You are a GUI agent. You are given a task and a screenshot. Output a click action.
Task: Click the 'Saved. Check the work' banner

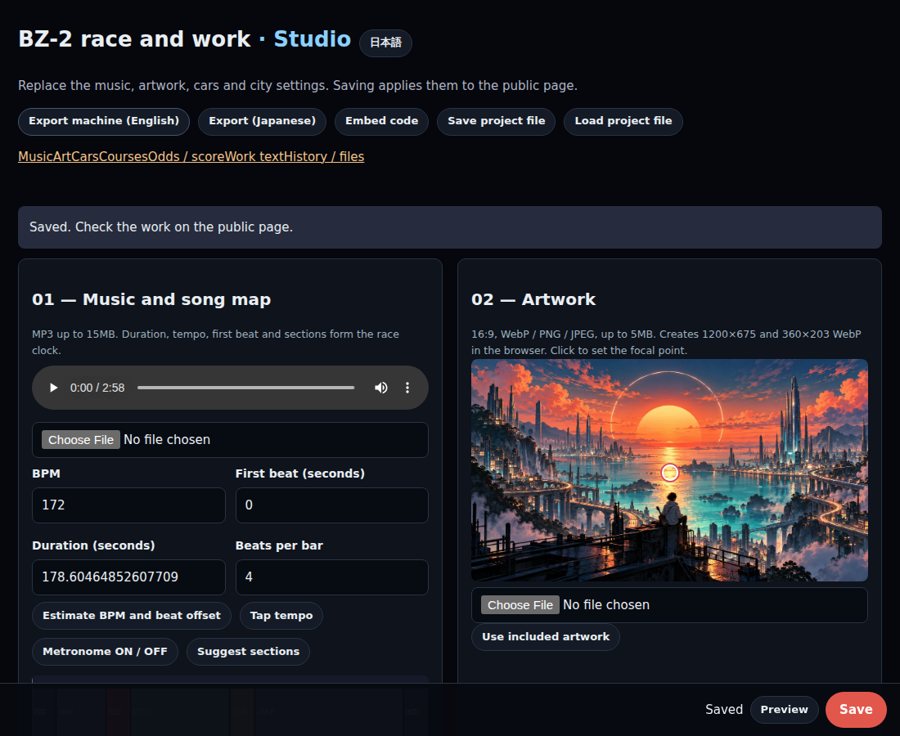[x=449, y=227]
